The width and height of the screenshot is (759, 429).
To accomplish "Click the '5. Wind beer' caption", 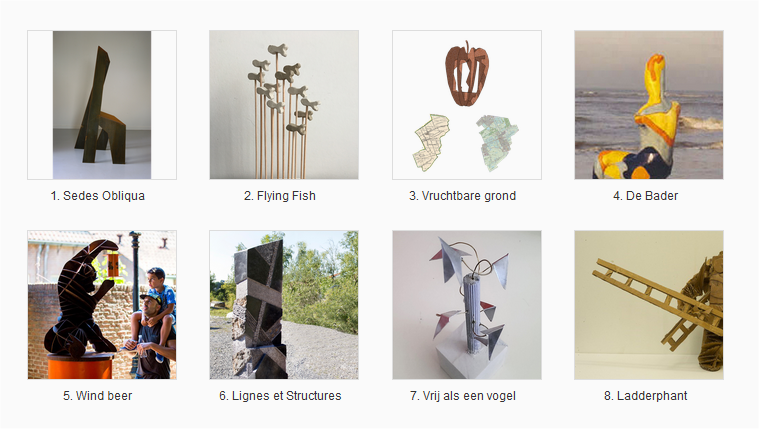I will 98,396.
